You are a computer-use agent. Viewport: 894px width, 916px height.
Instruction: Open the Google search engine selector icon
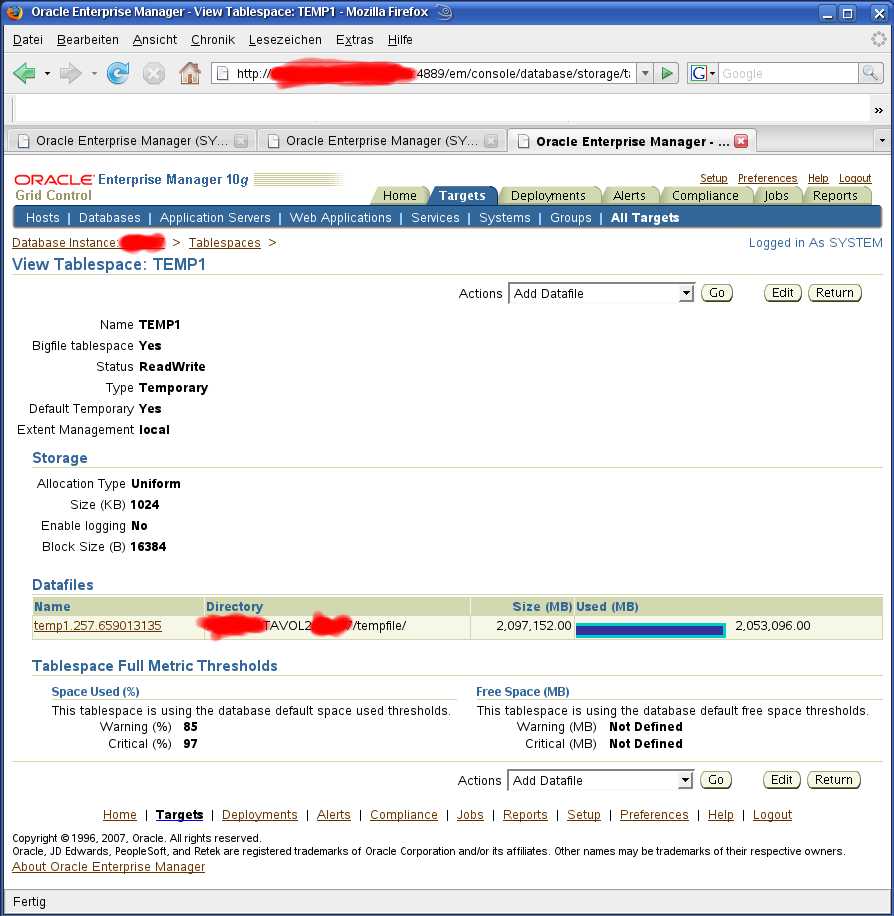point(702,74)
